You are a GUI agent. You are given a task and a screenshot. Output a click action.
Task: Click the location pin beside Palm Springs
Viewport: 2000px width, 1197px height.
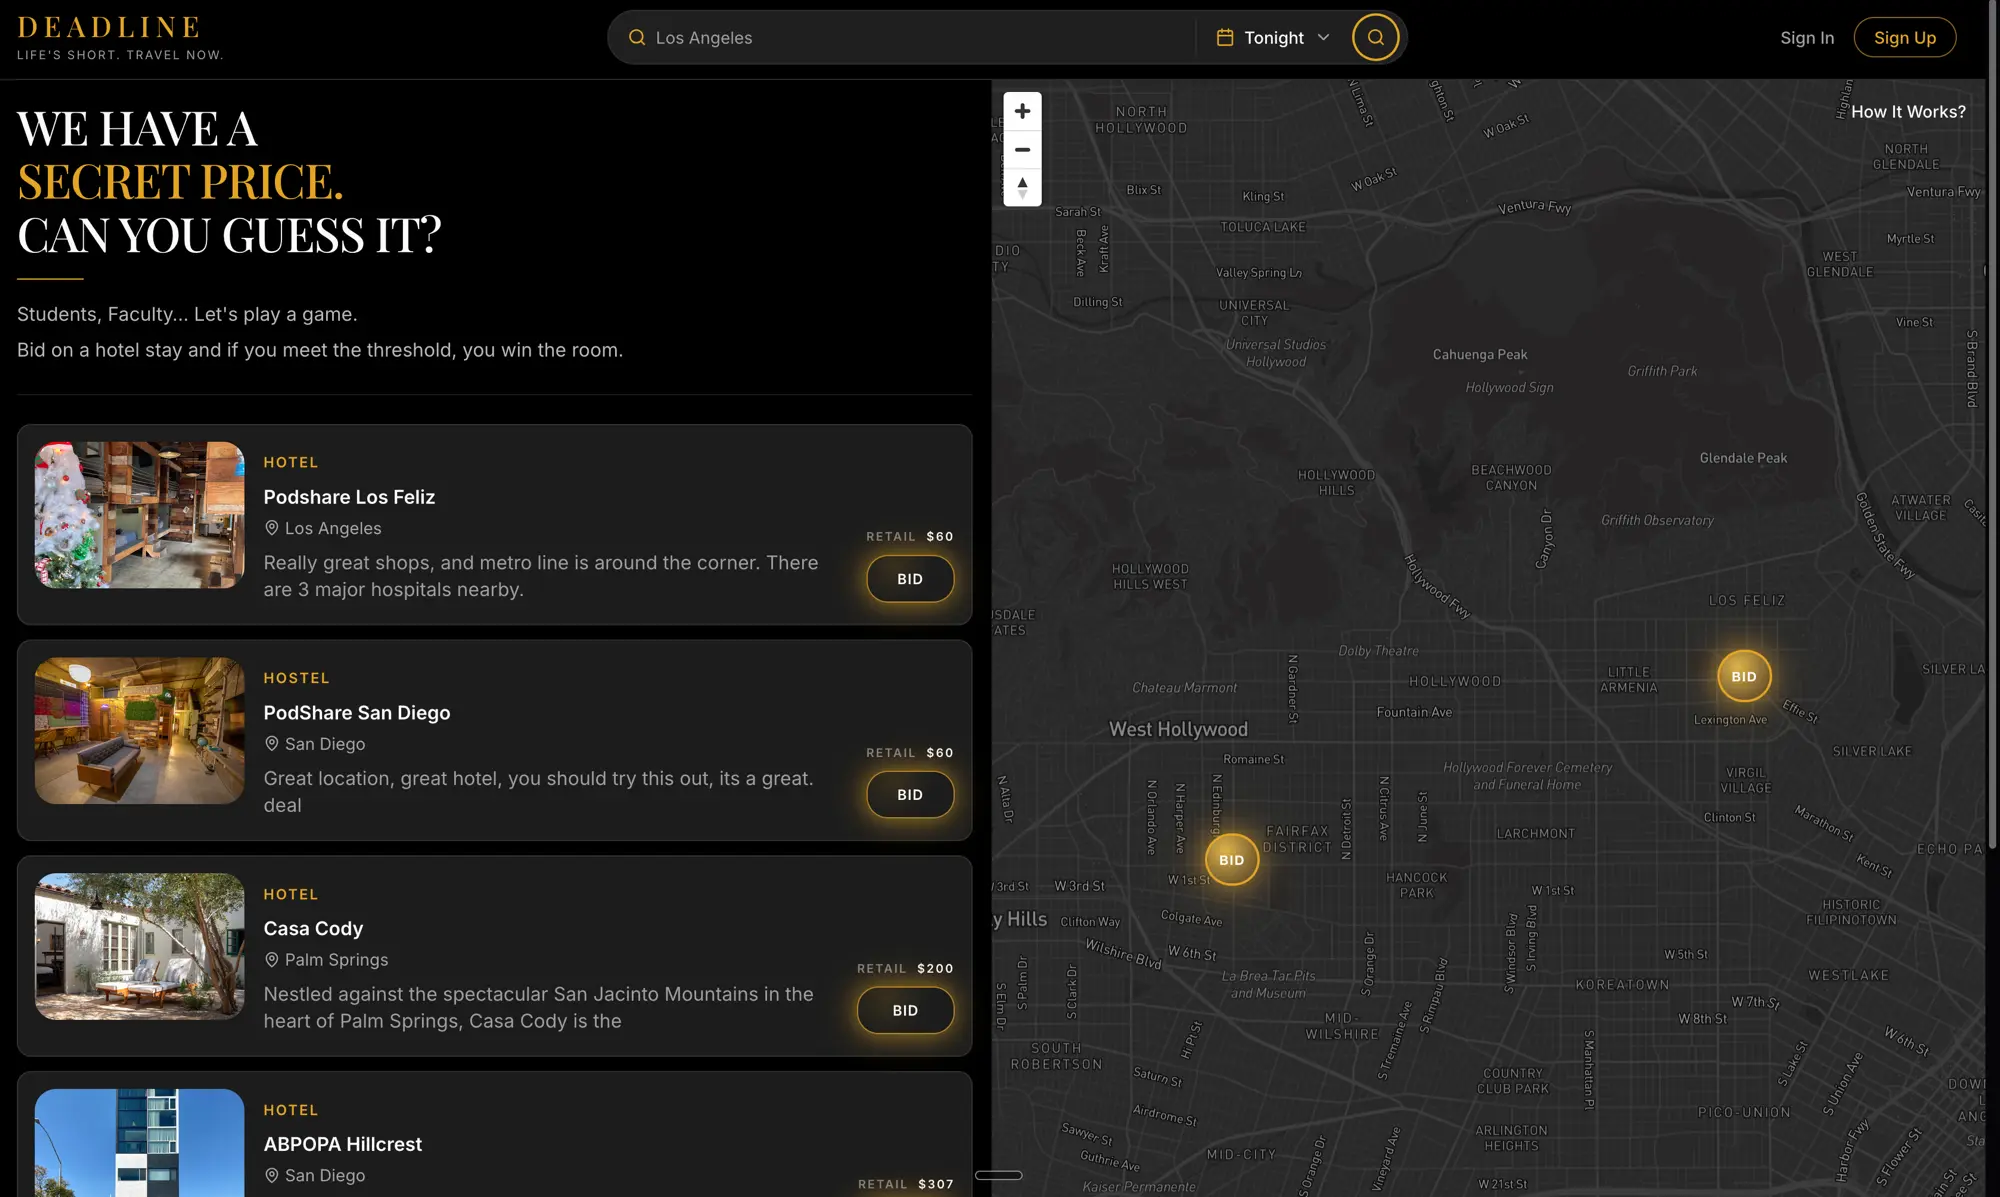pos(271,960)
